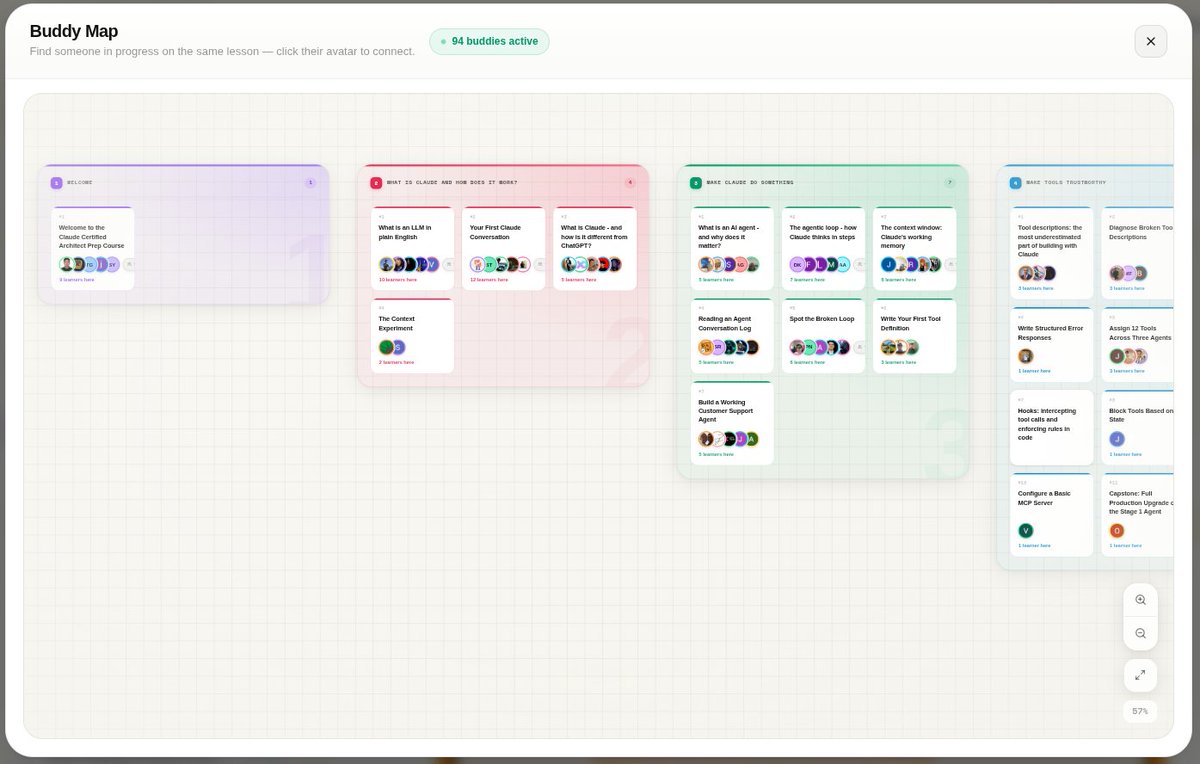The image size is (1200, 764).
Task: Click the MAKE CLAUDE DO SOMETHING section header
Action: pyautogui.click(x=750, y=183)
